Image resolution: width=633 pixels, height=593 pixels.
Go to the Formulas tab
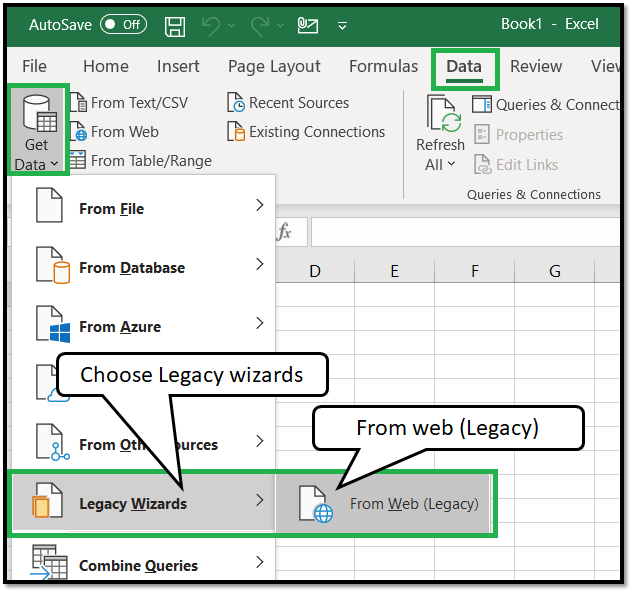(384, 66)
